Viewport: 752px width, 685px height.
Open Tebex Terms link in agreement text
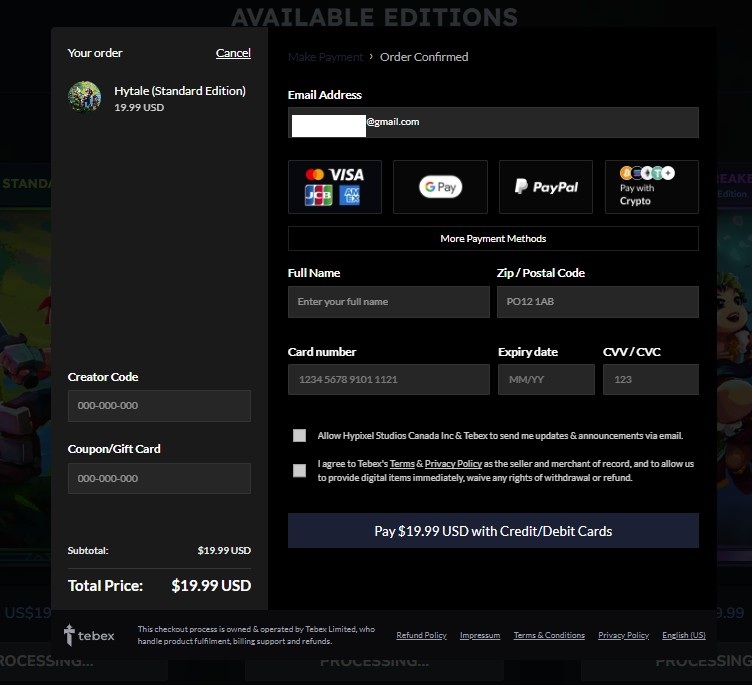[x=402, y=464]
